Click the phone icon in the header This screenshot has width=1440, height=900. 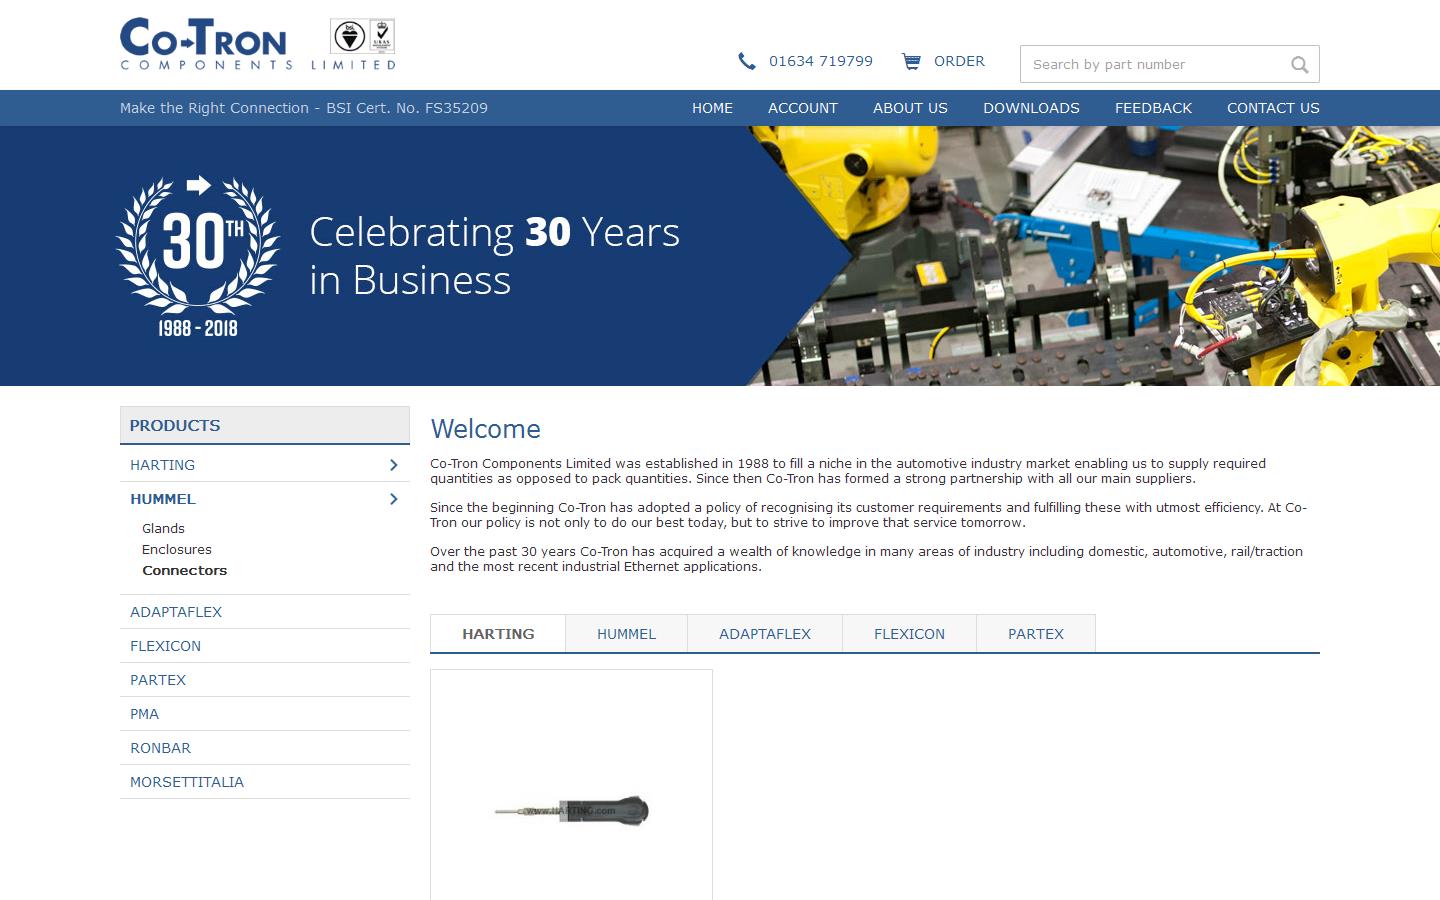click(x=747, y=61)
